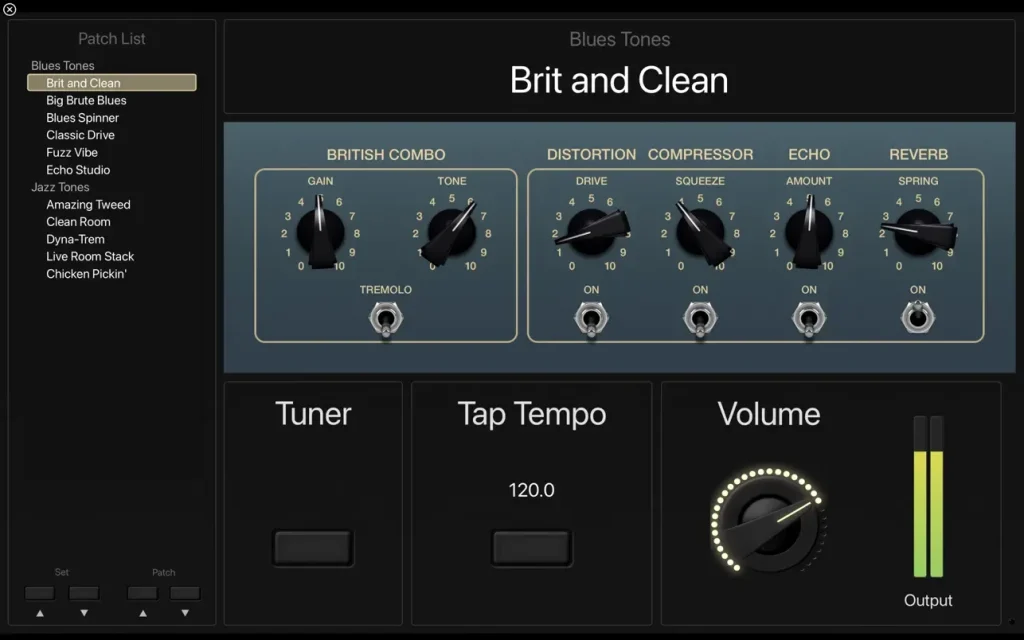This screenshot has height=640, width=1024.
Task: Click the Echo AMOUNT knob
Action: [808, 232]
